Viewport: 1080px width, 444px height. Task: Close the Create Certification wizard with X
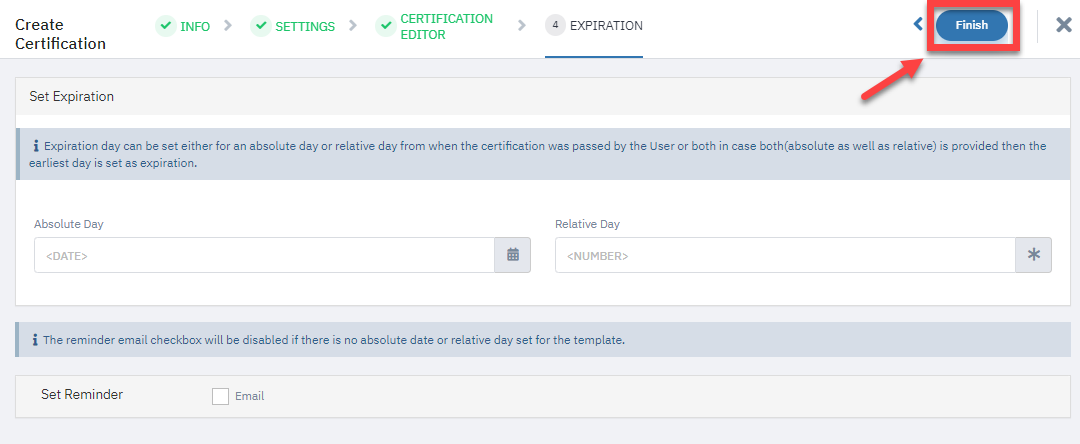click(x=1063, y=25)
